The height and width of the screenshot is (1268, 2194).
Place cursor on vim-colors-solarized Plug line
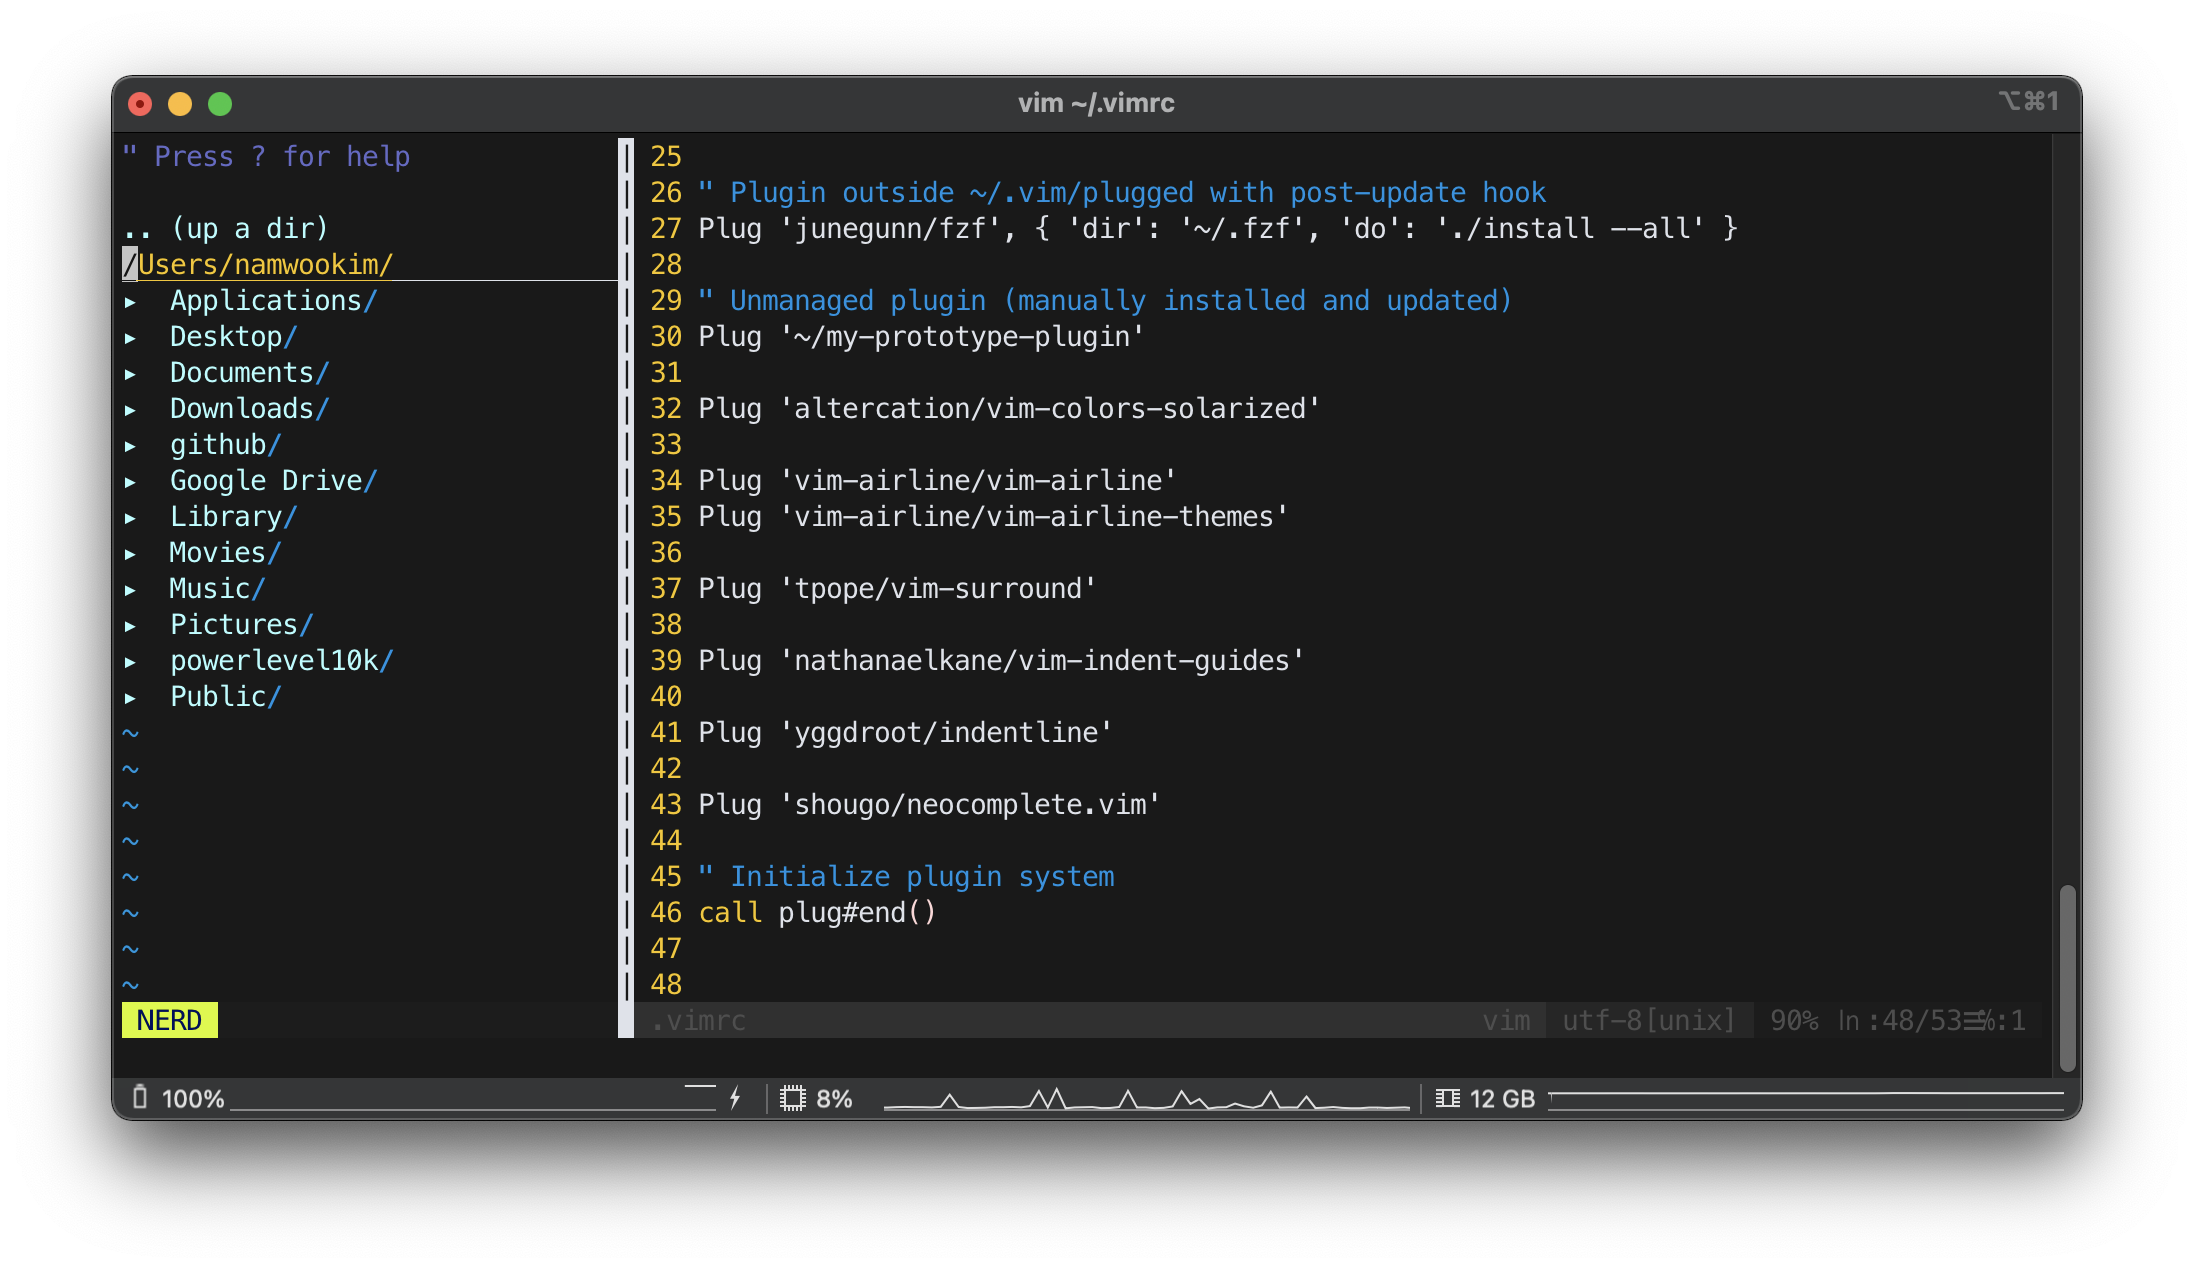1009,408
